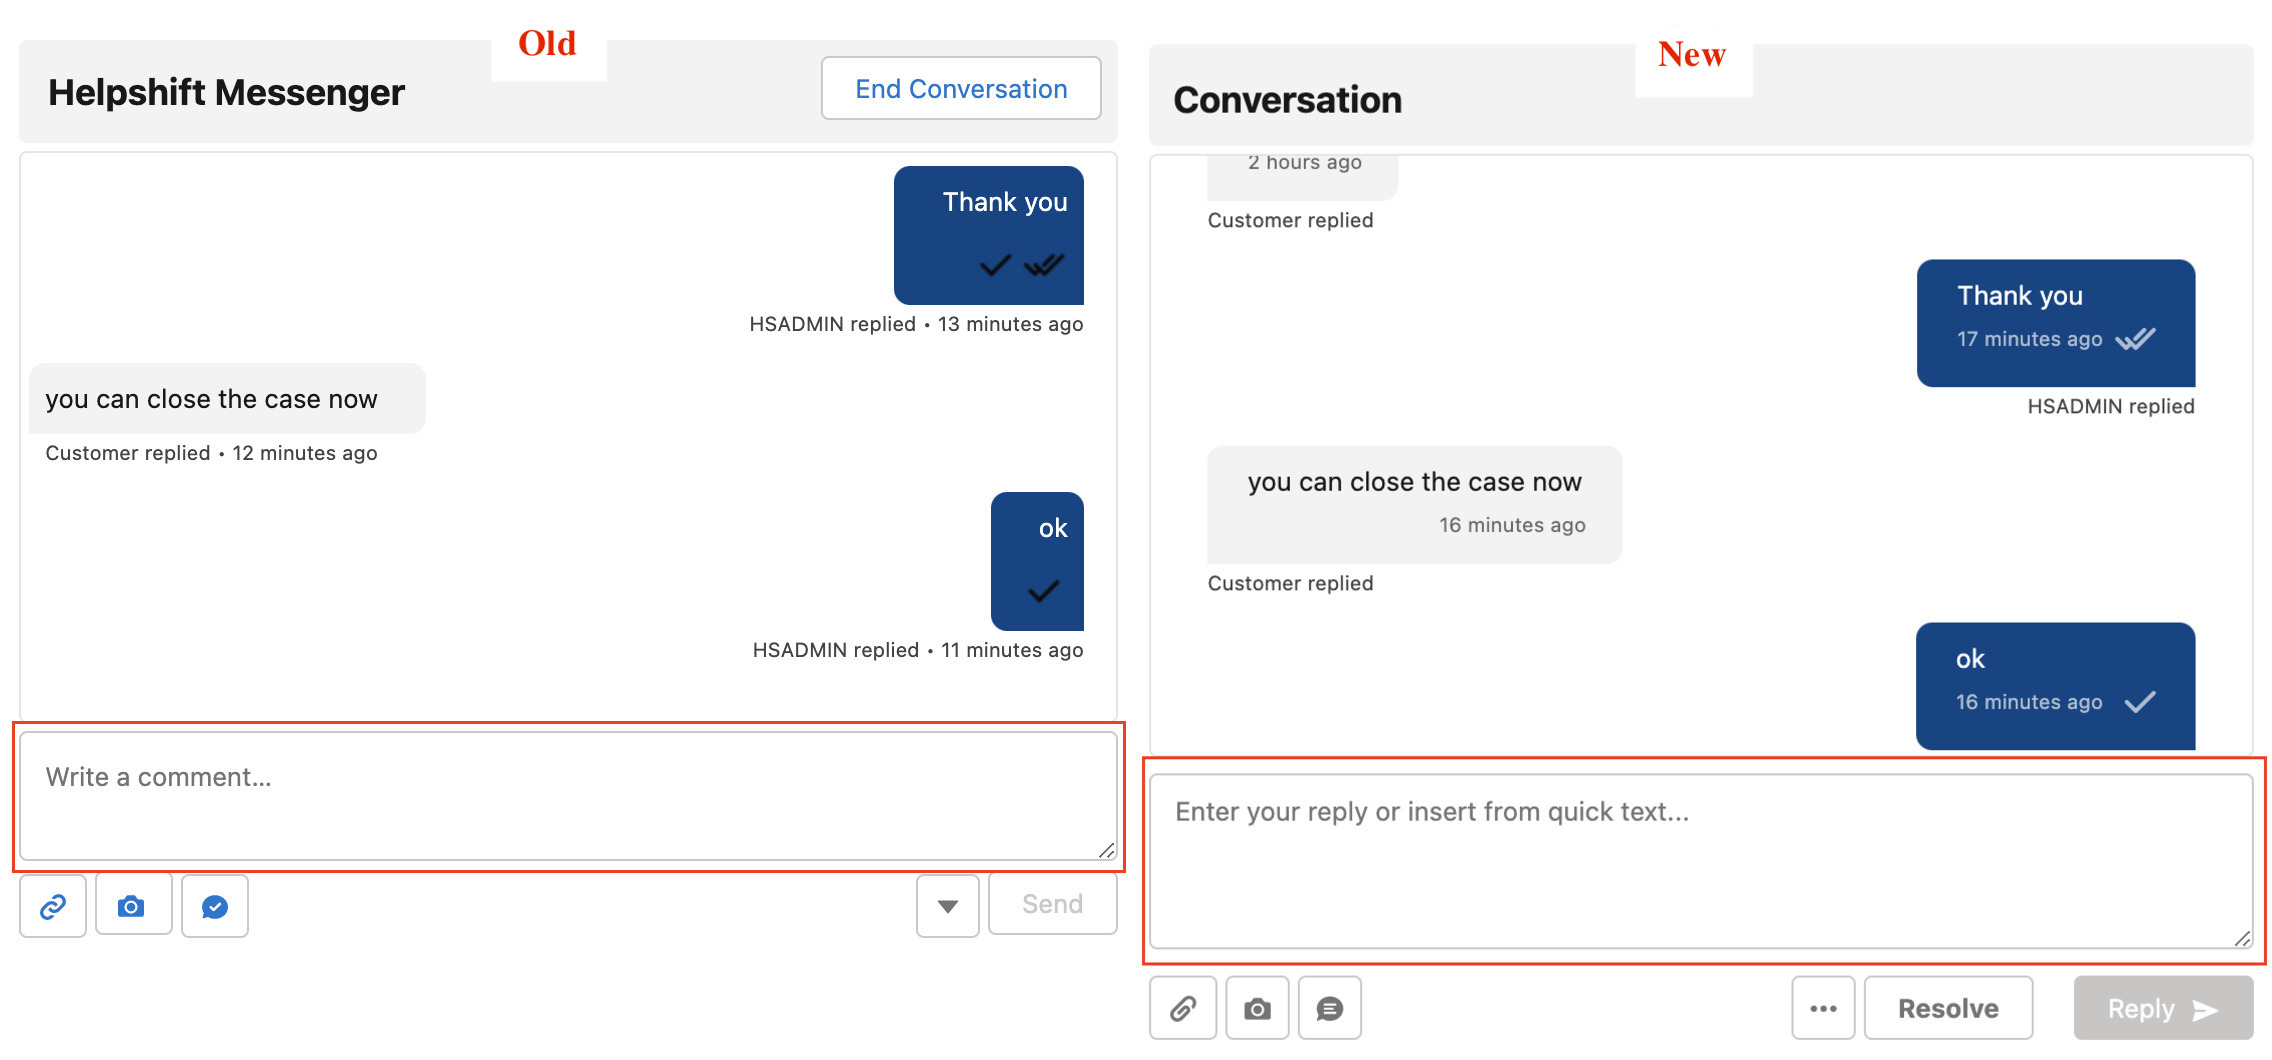Viewport: 2272px width, 1060px height.
Task: Click the paperclip attachment icon
Action: (x=1182, y=1008)
